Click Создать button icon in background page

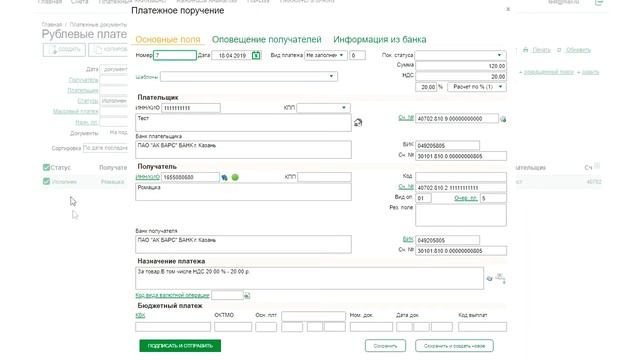[53, 49]
